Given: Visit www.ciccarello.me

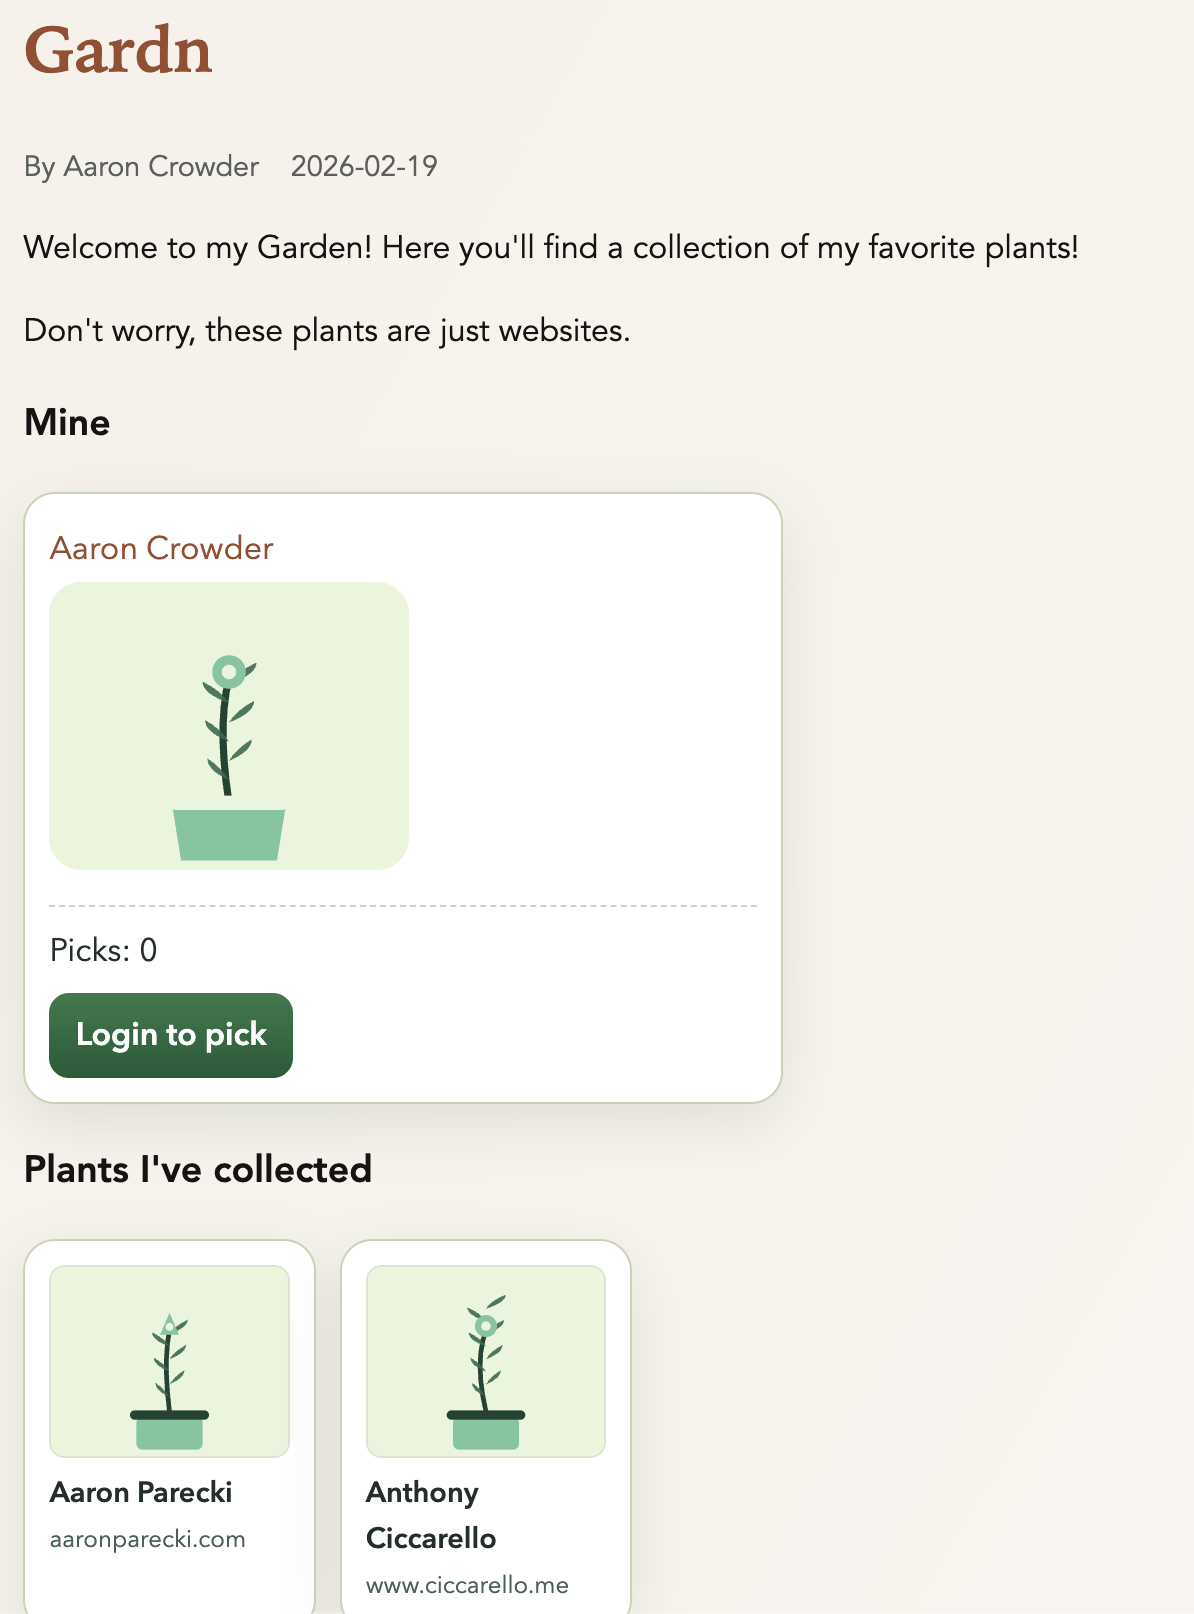Looking at the screenshot, I should coord(466,1585).
